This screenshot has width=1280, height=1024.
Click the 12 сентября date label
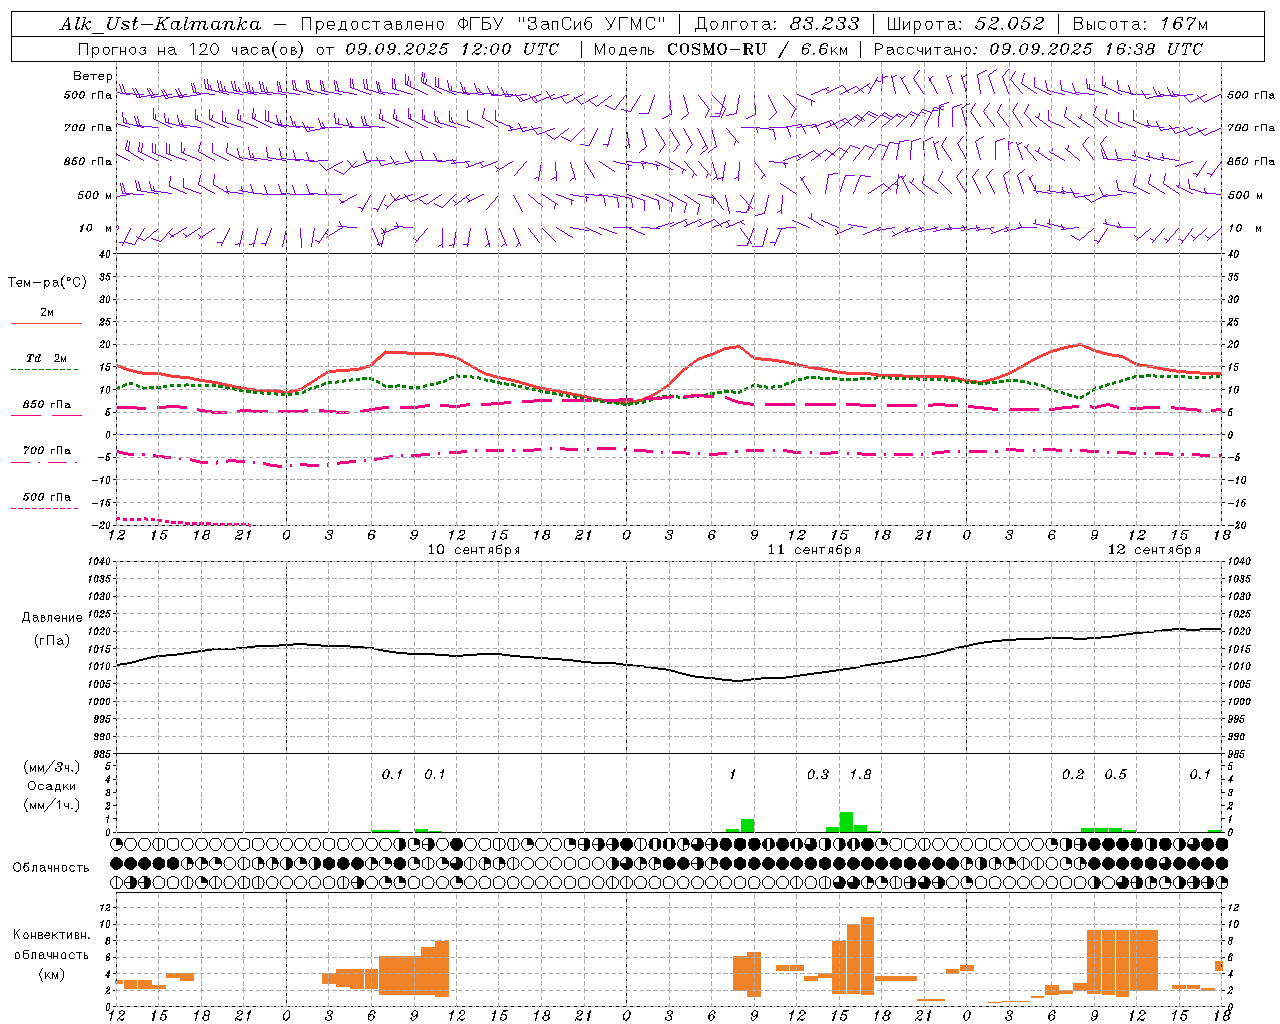pos(1154,550)
